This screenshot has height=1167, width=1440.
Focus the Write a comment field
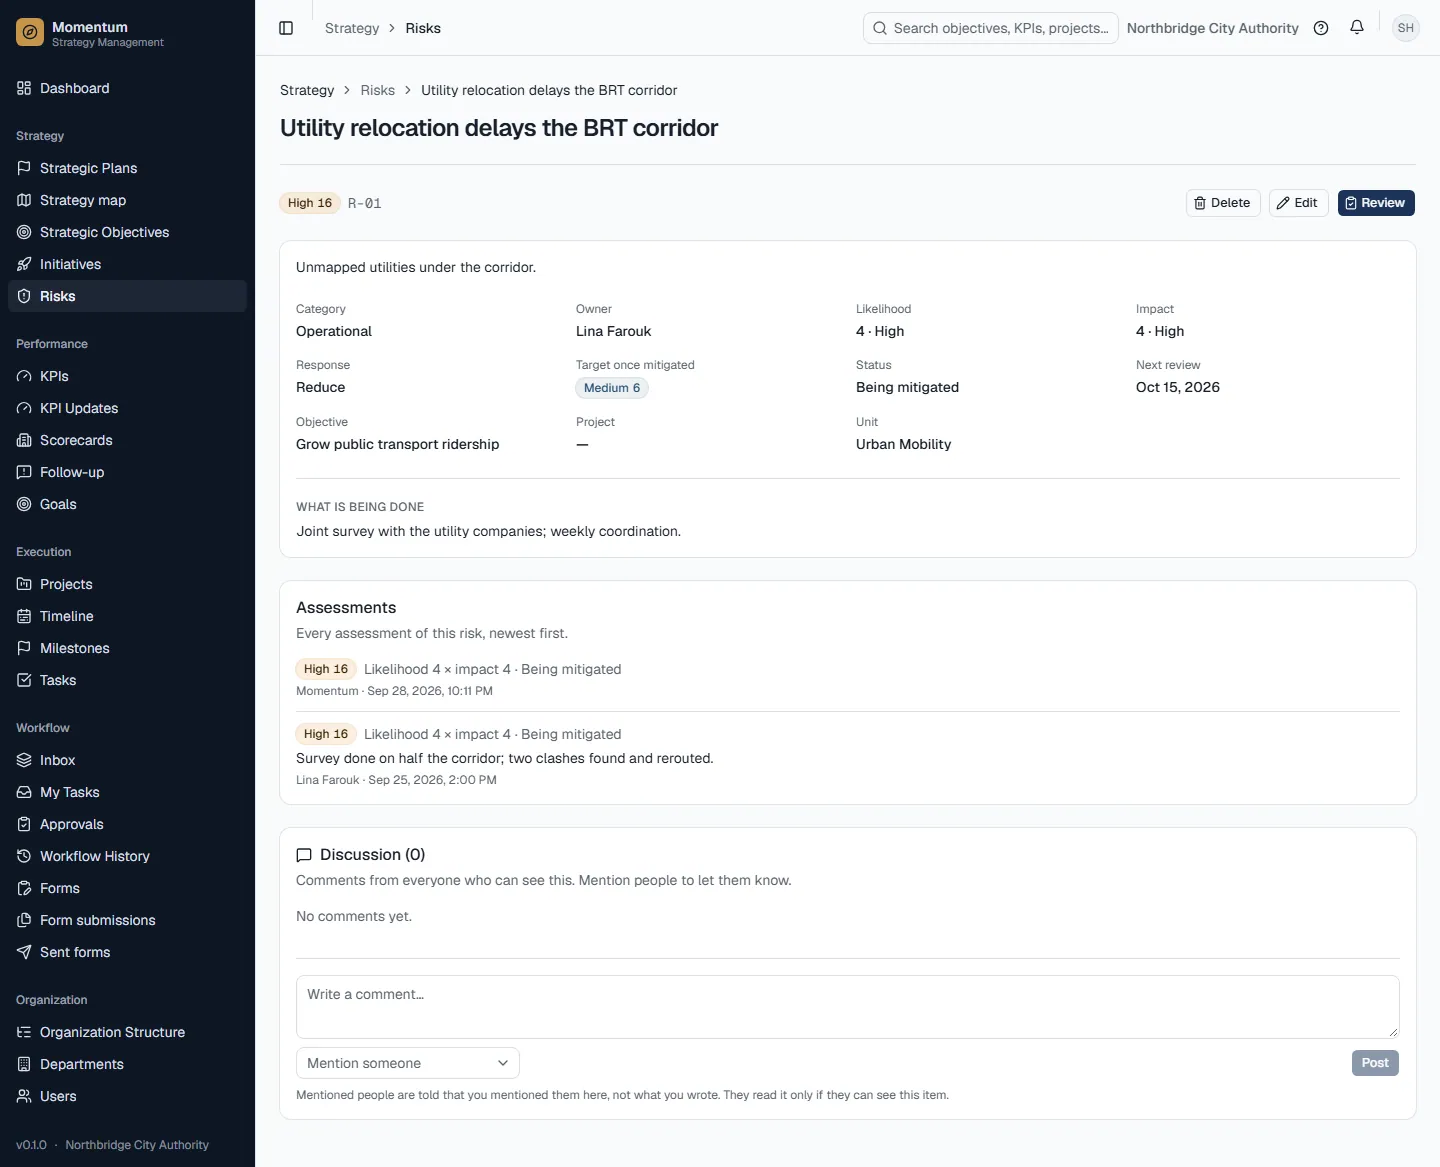[x=848, y=1007]
